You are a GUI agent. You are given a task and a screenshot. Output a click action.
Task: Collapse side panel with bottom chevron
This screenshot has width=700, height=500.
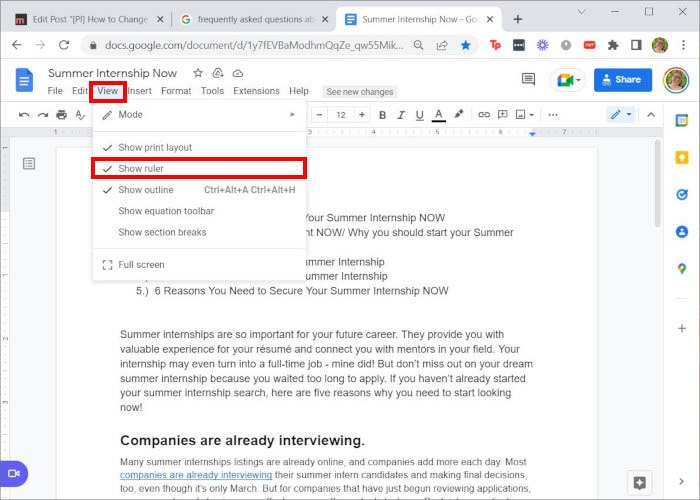[x=681, y=481]
